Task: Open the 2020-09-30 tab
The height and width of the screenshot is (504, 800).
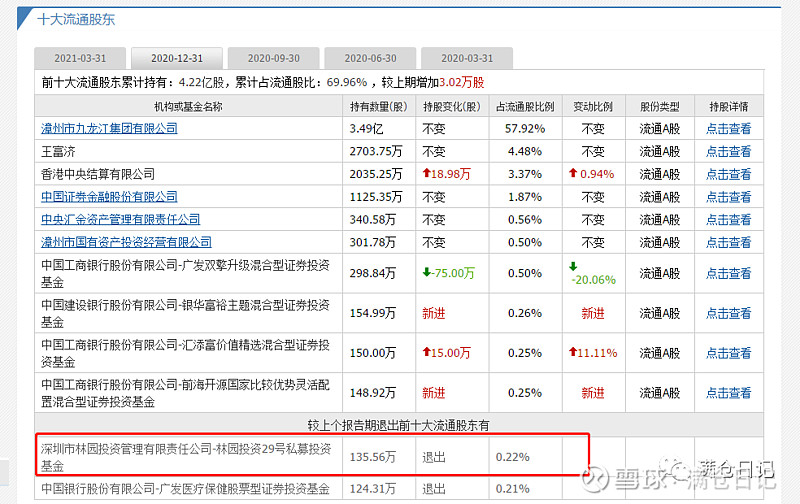Action: [273, 58]
